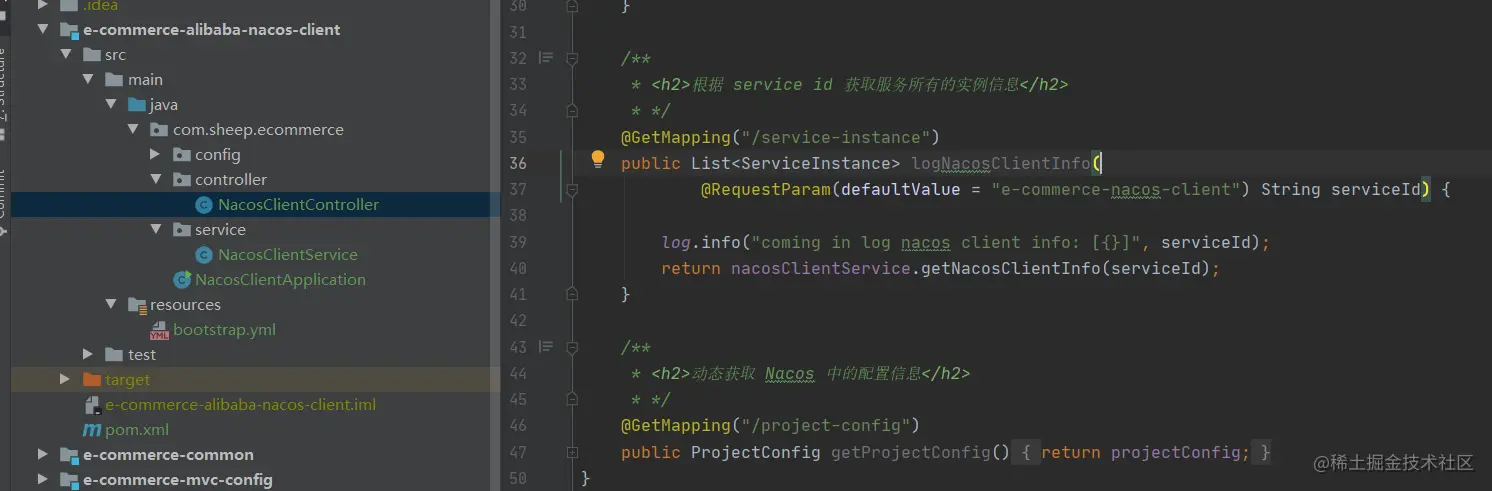Collapse the resources folder arrow
1492x491 pixels.
tap(111, 305)
